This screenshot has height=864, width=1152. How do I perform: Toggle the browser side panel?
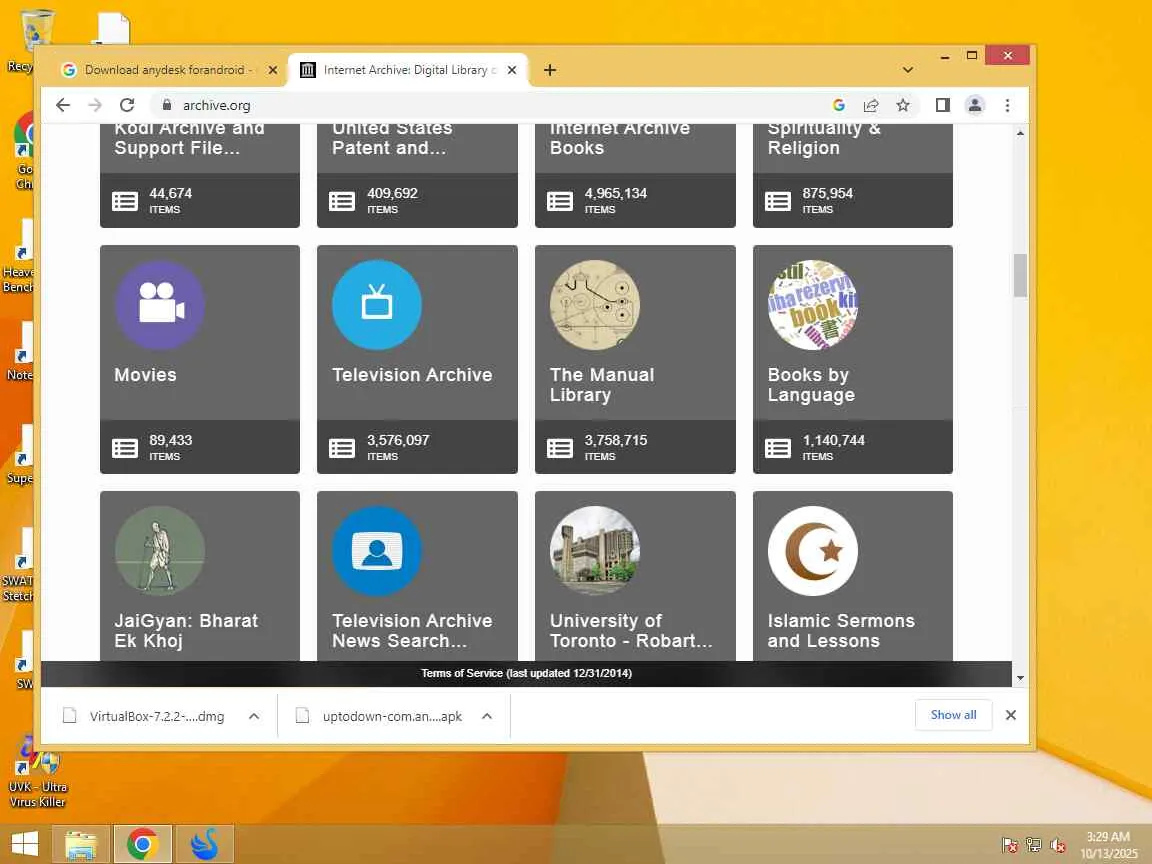[x=943, y=105]
